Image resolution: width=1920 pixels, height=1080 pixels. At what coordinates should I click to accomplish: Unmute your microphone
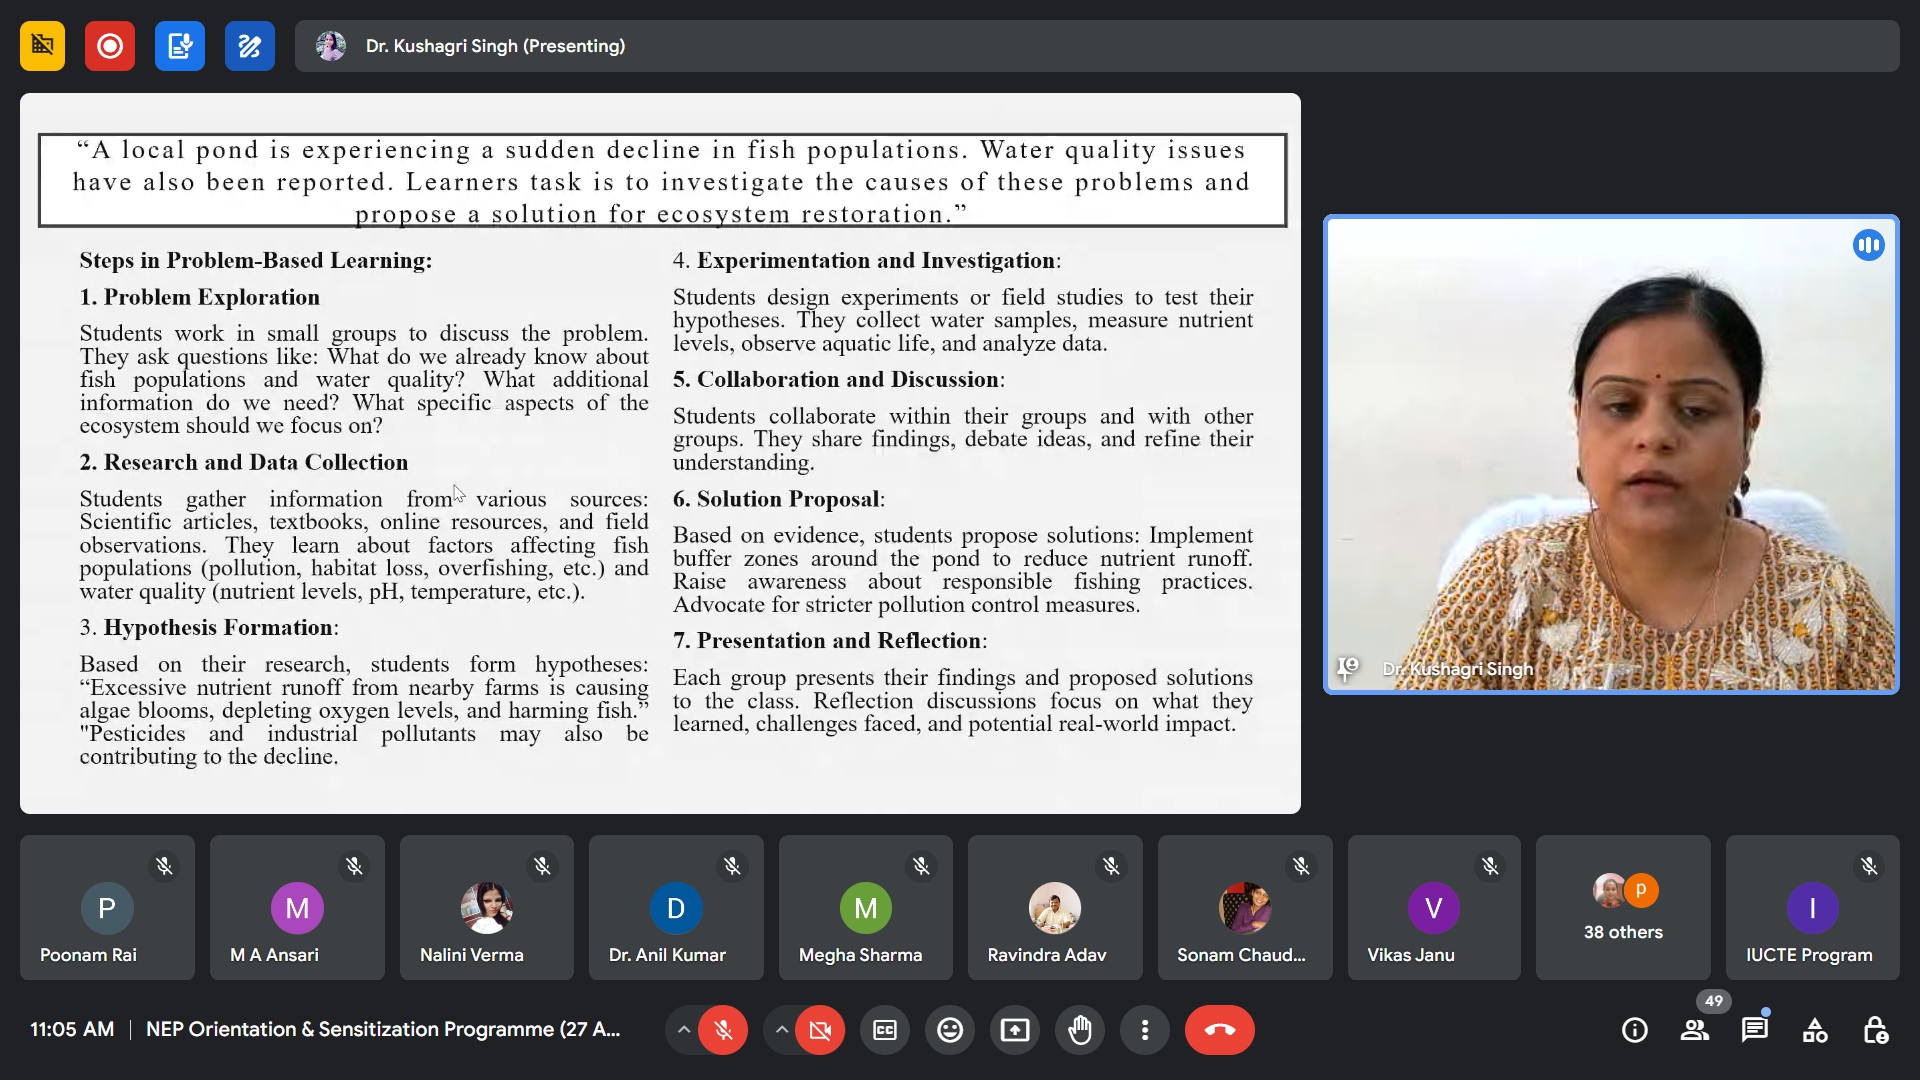coord(723,1030)
